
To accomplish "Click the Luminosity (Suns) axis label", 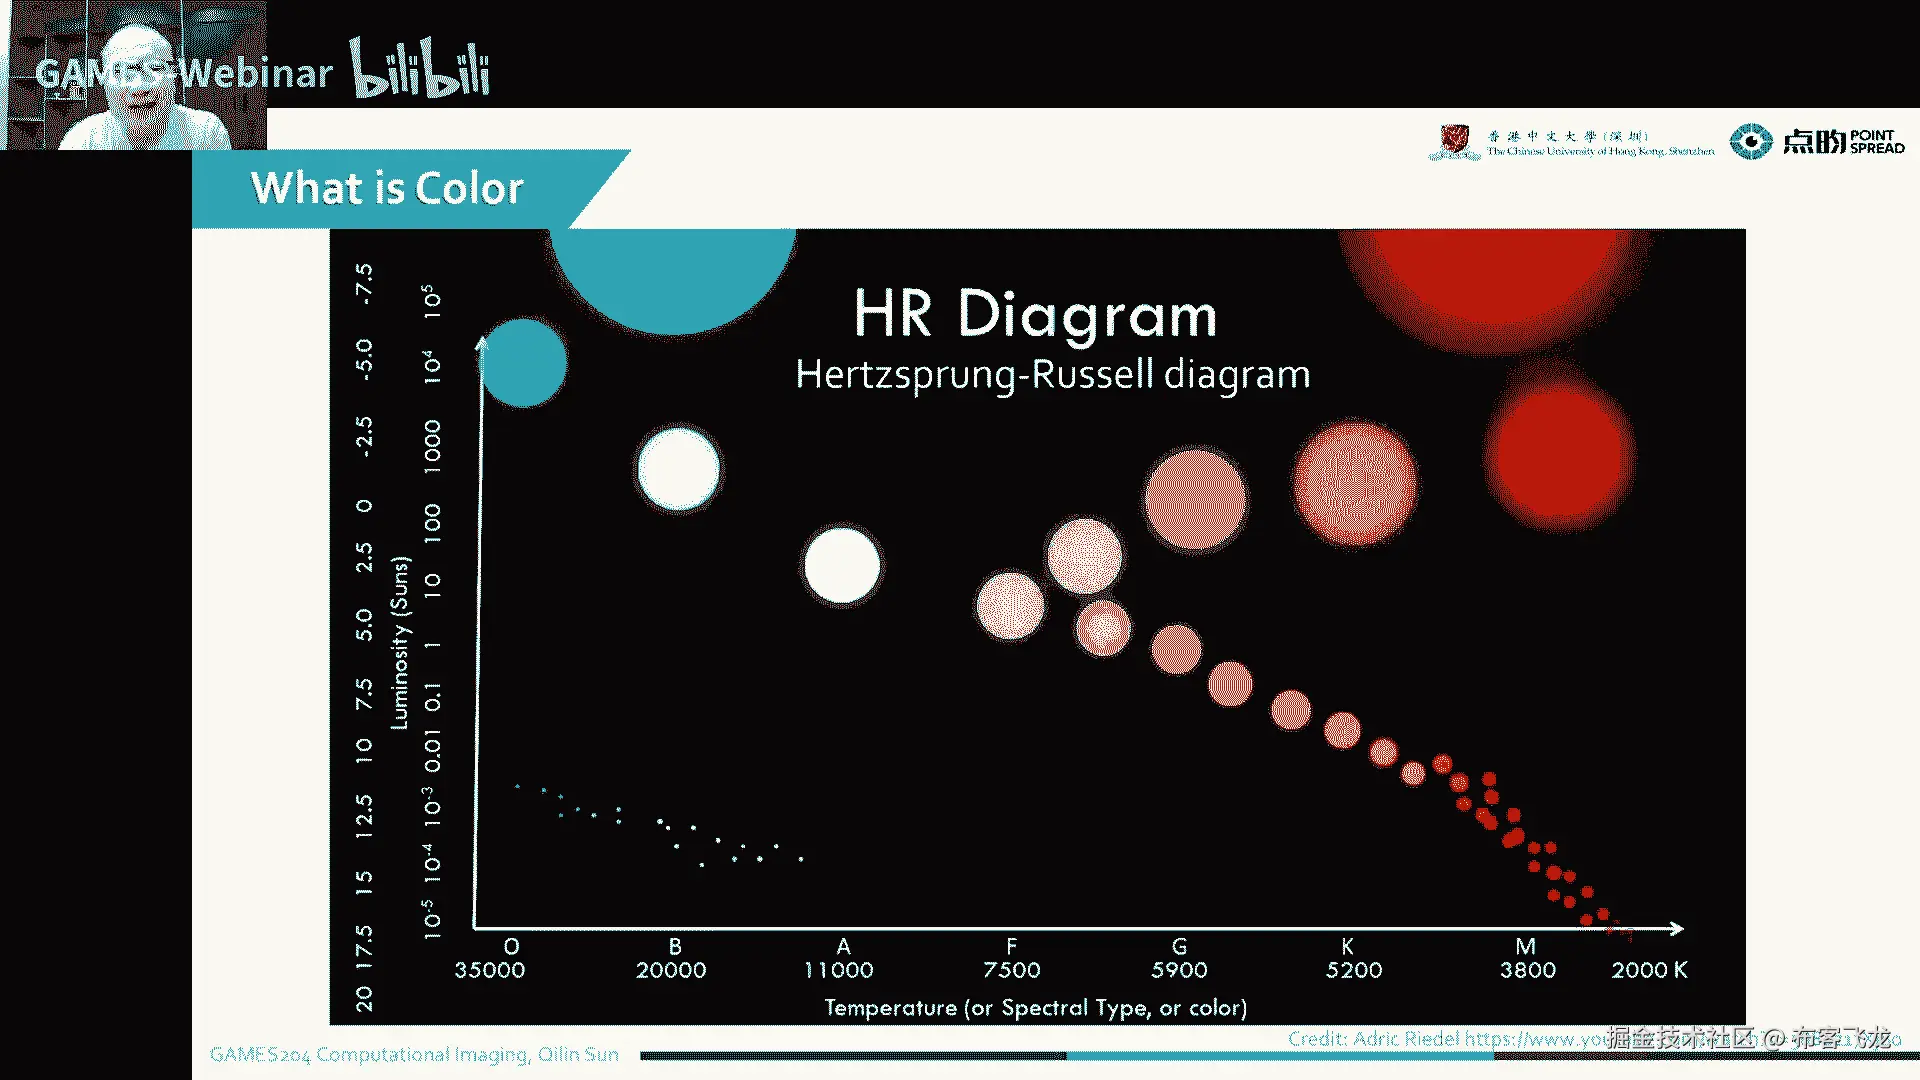I will pos(400,642).
